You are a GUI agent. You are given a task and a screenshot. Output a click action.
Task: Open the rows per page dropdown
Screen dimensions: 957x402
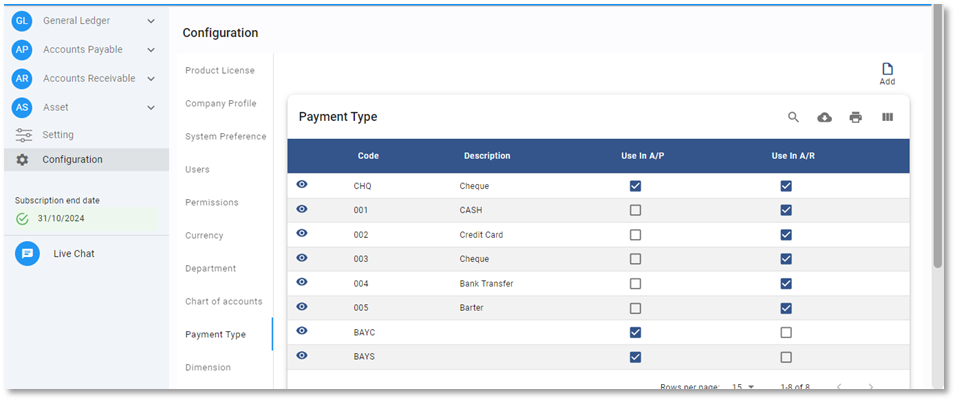[743, 387]
